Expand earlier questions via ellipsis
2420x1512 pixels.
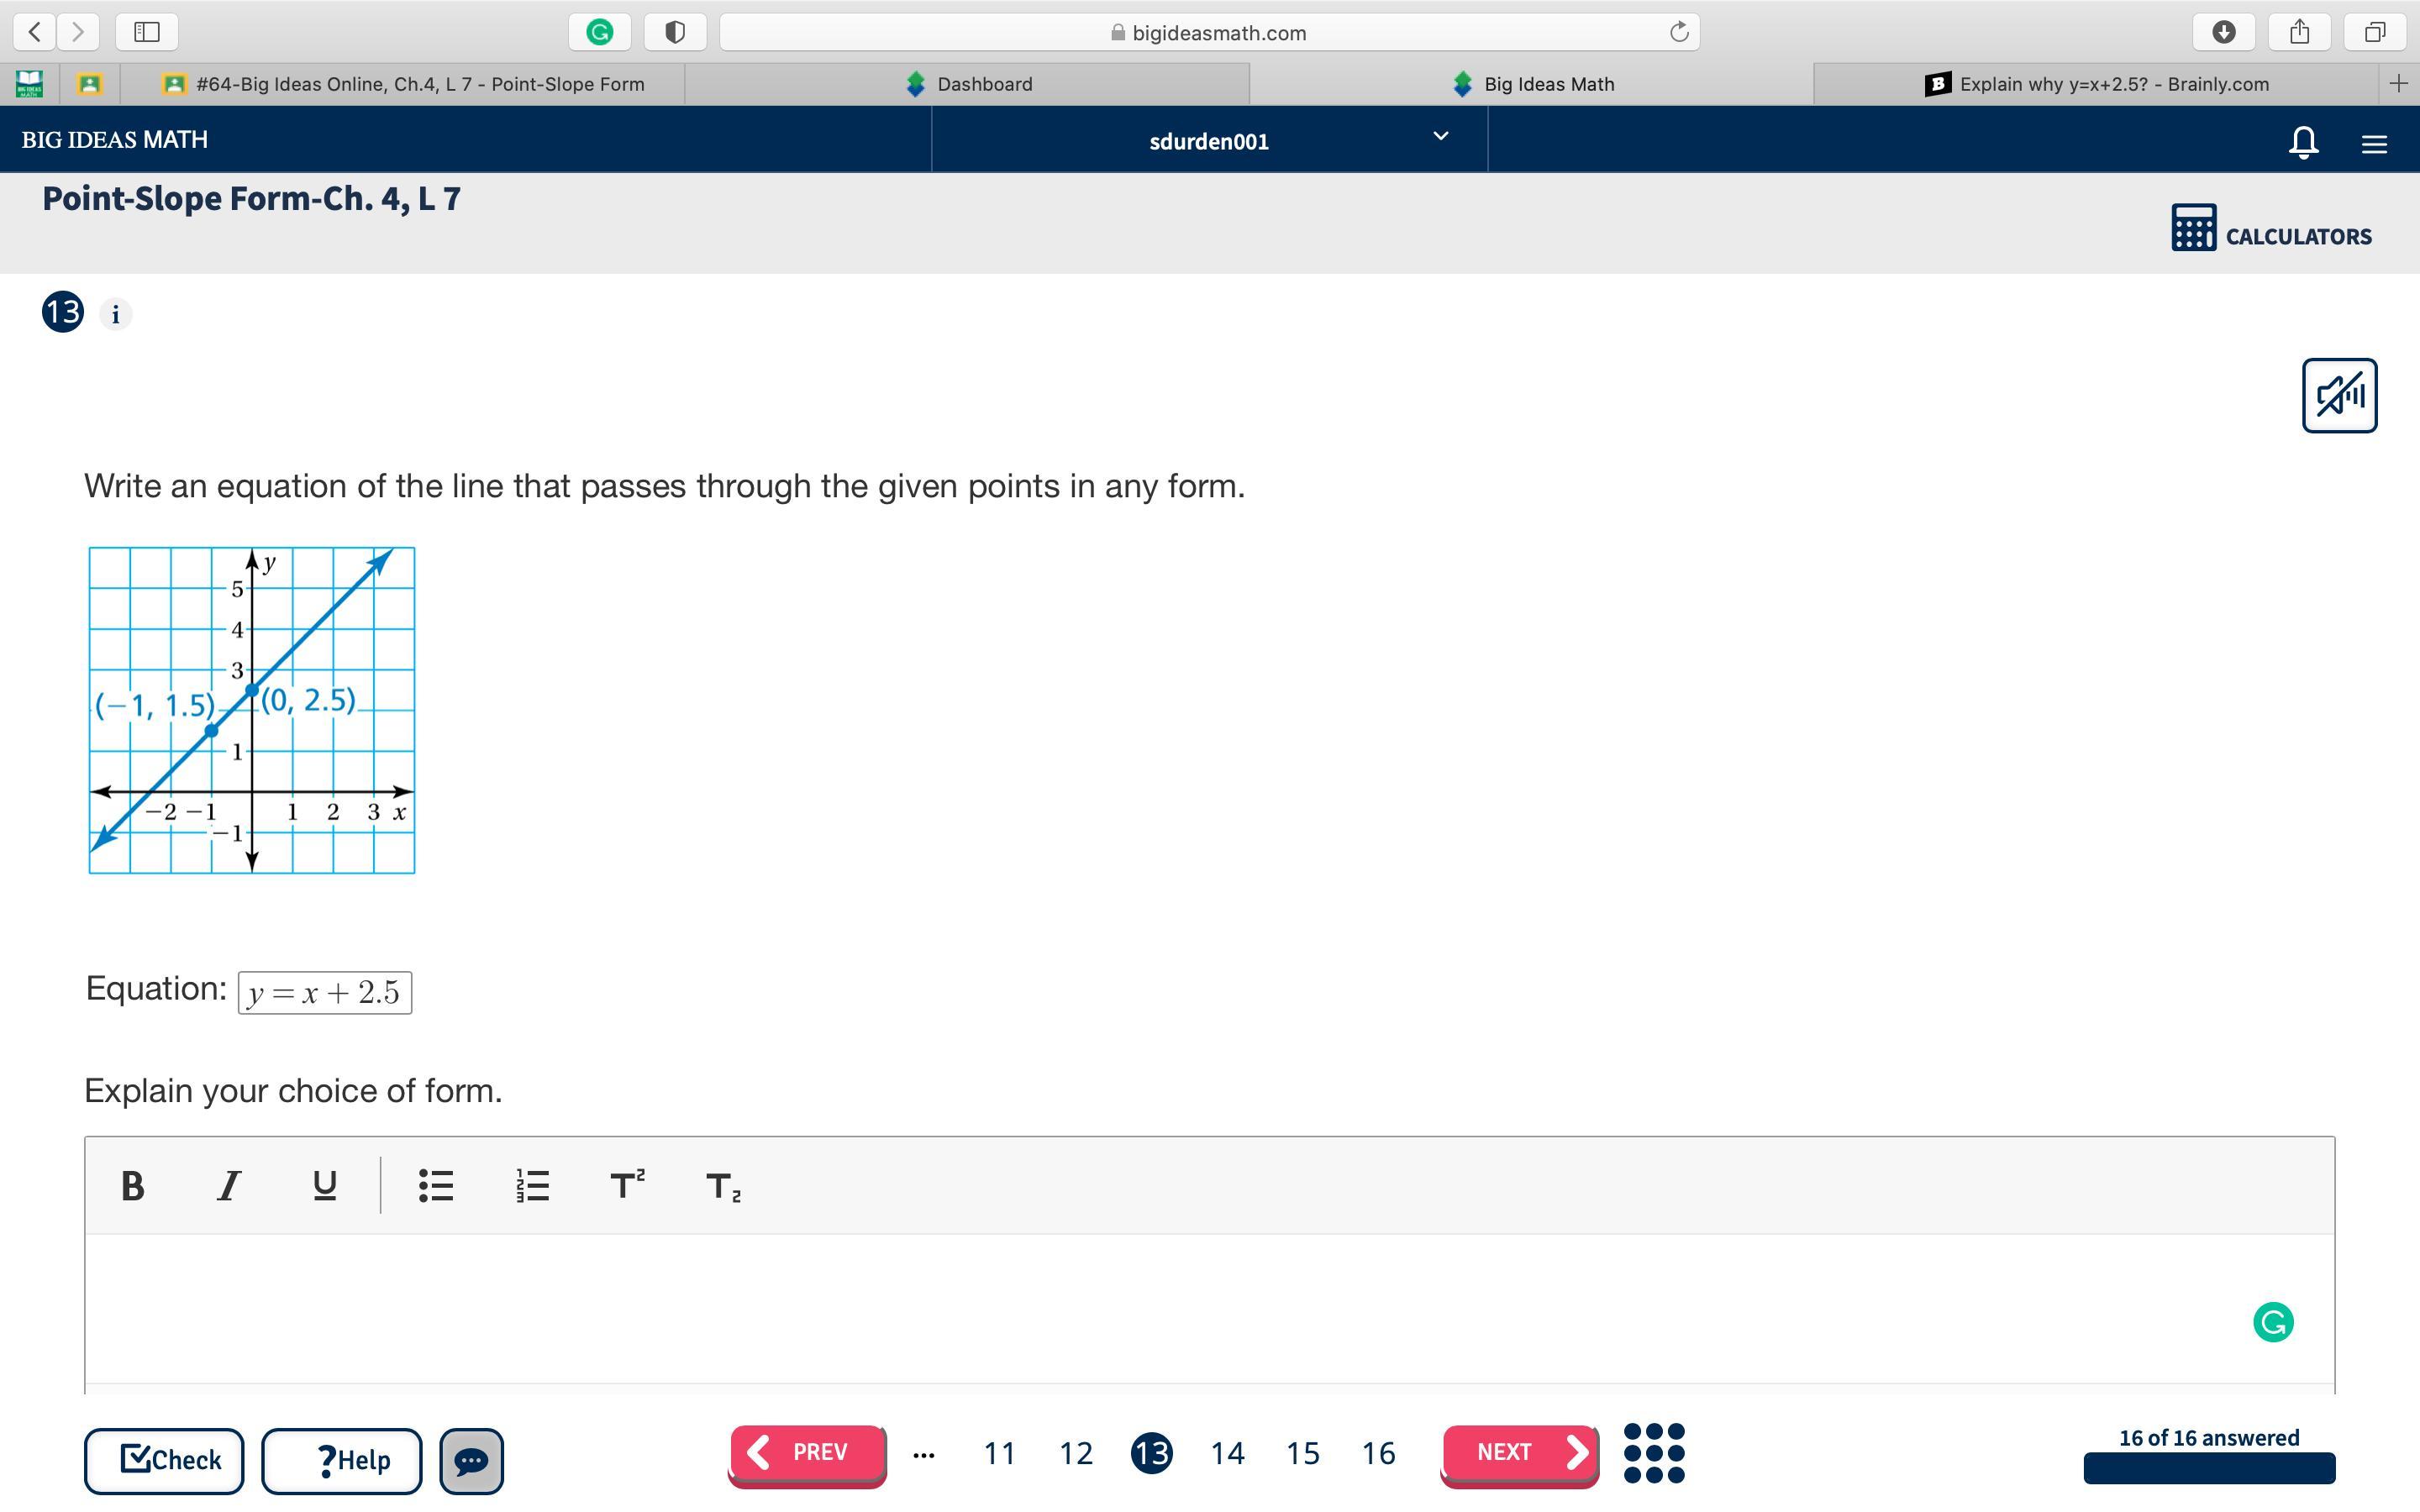923,1454
